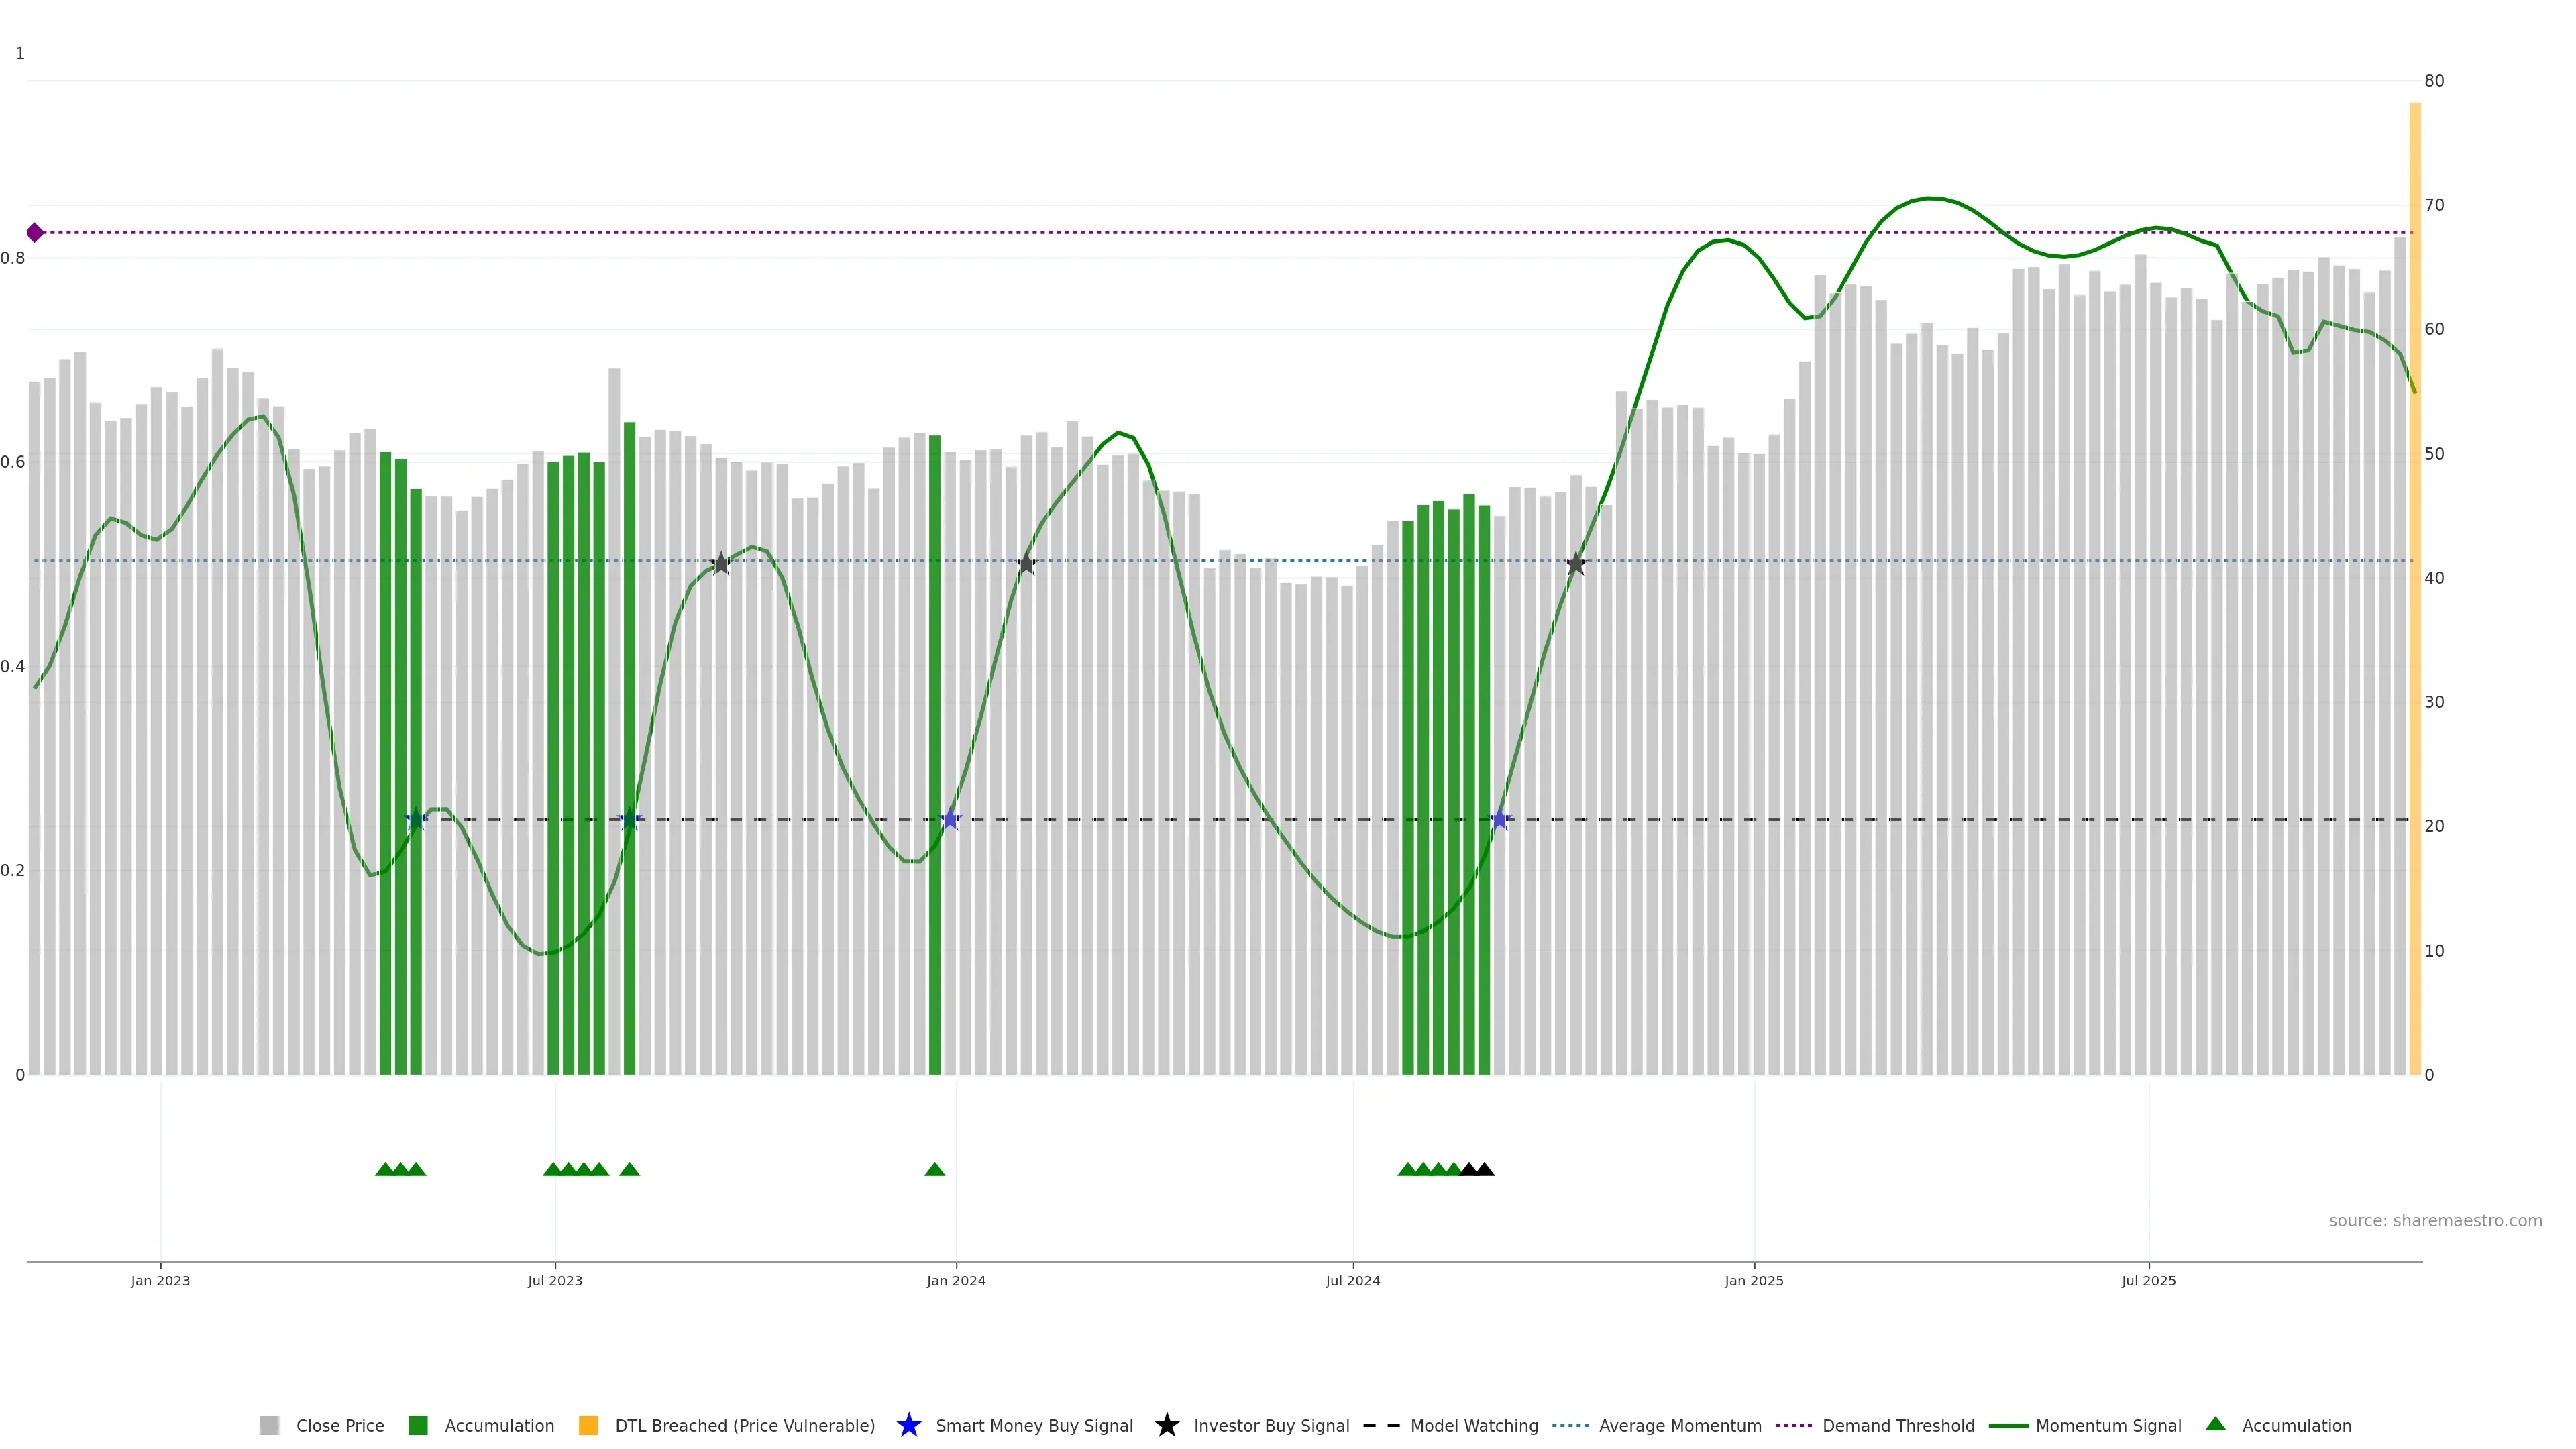2576x1449 pixels.
Task: Click the blue star marker just before Jan 2024
Action: (950, 820)
